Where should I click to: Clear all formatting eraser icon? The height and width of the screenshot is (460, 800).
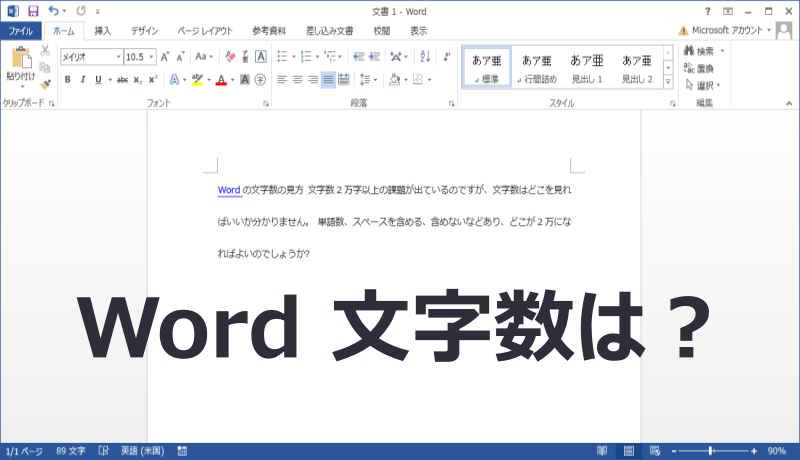pyautogui.click(x=230, y=57)
